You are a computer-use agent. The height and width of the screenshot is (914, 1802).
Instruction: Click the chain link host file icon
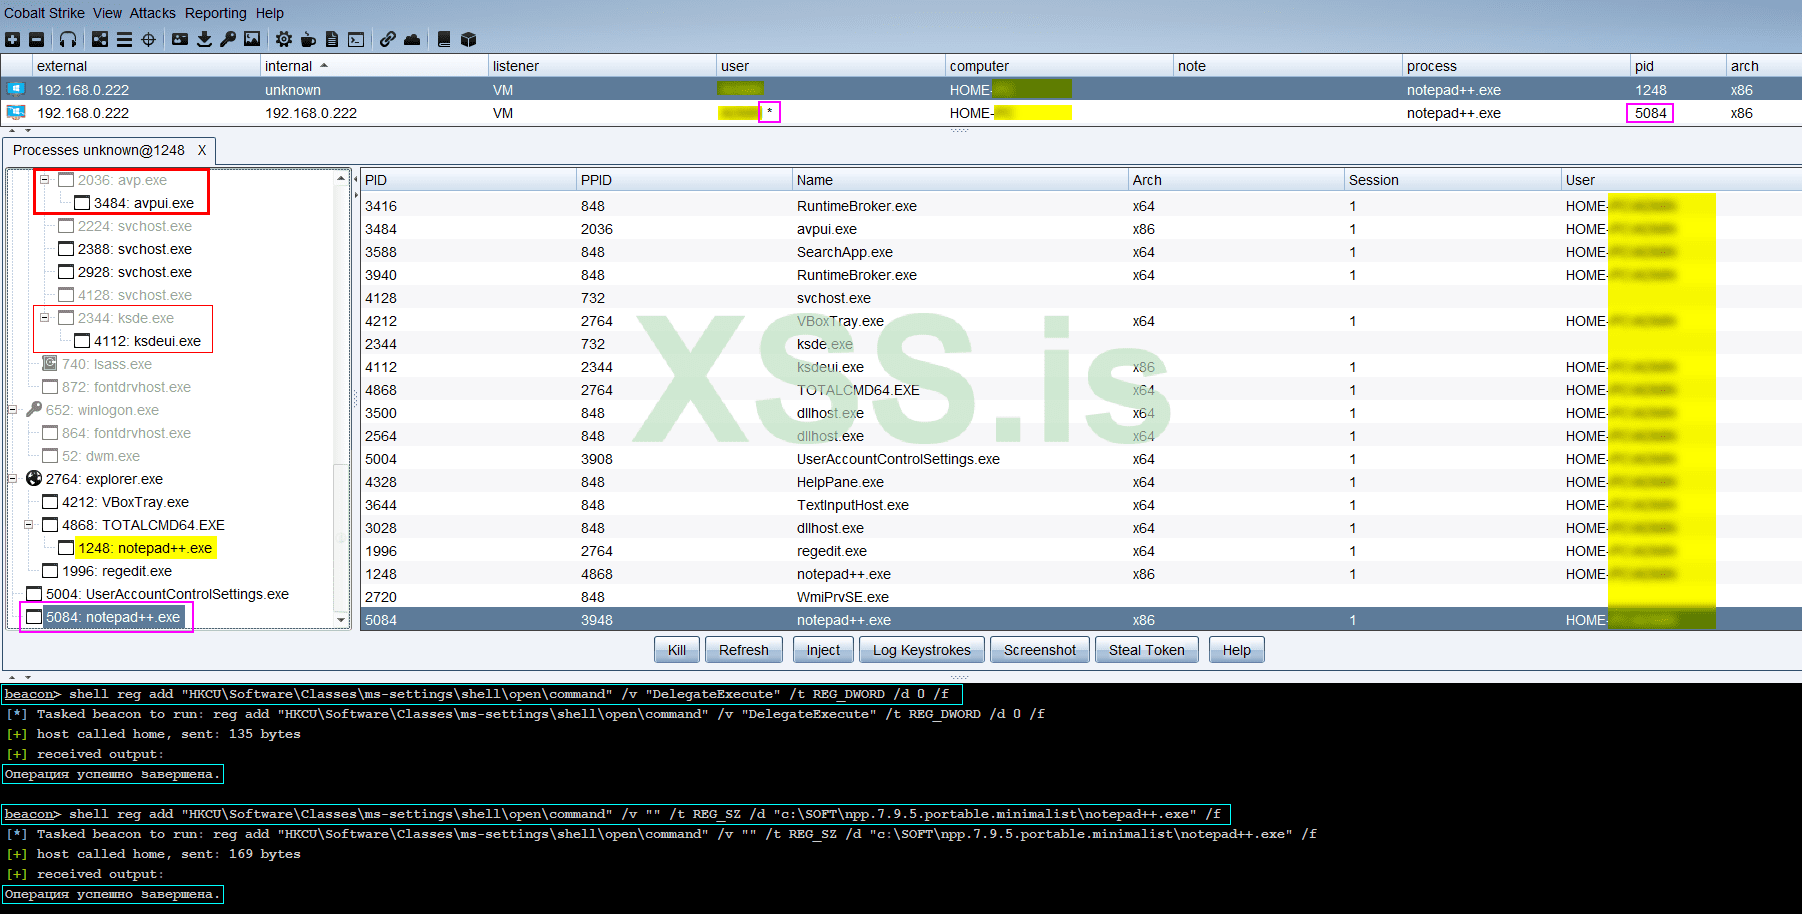pos(387,40)
